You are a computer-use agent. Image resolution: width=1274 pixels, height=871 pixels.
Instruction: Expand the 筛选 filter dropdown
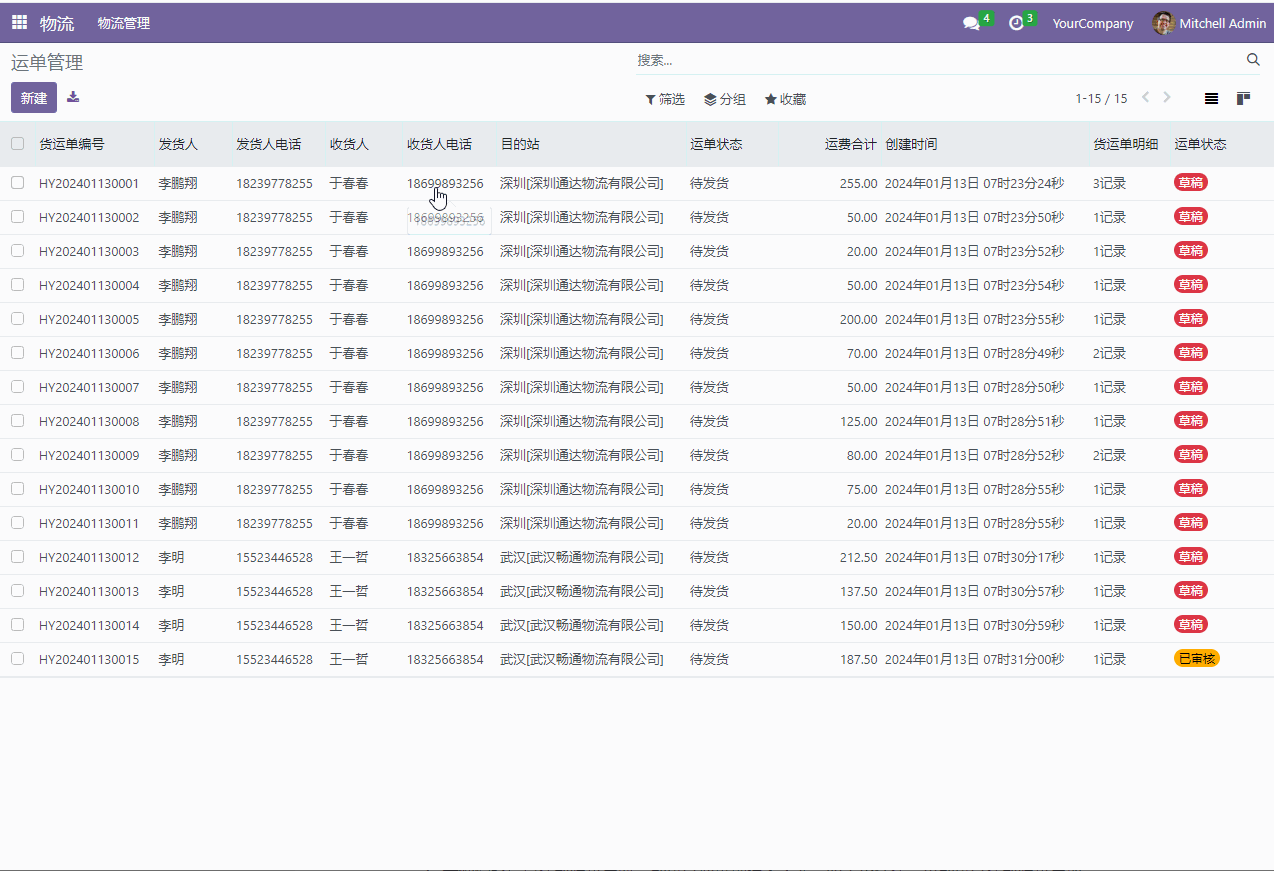tap(665, 99)
